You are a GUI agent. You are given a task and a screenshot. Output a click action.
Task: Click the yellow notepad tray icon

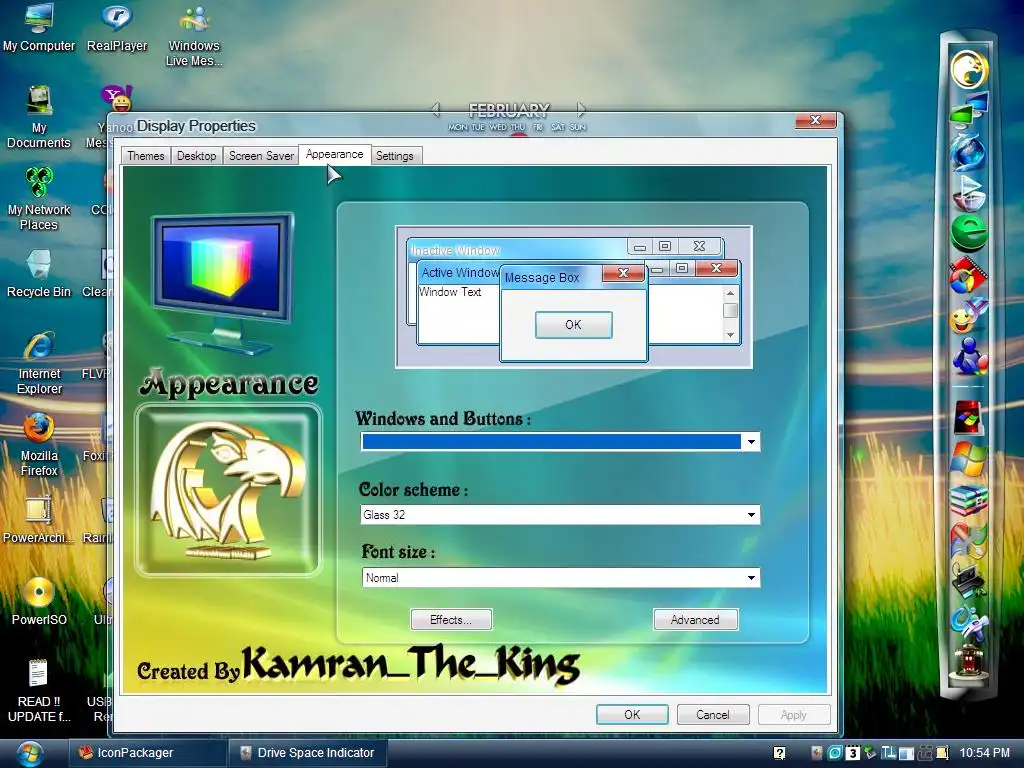[942, 753]
